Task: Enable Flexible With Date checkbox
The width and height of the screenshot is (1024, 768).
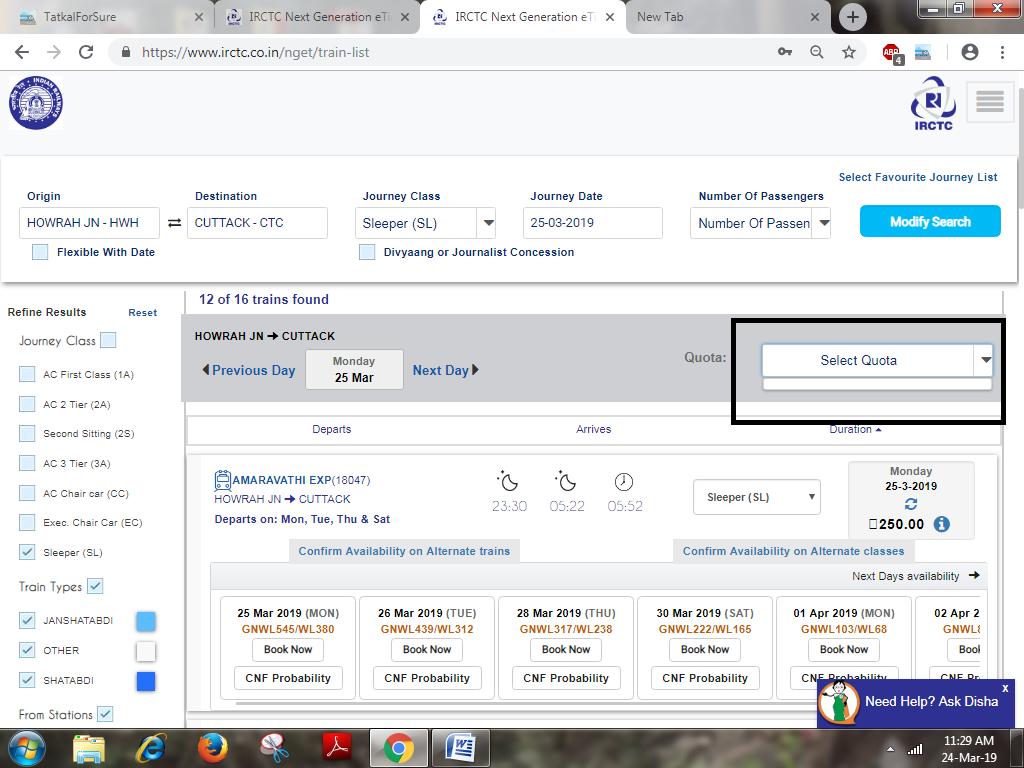Action: tap(40, 252)
